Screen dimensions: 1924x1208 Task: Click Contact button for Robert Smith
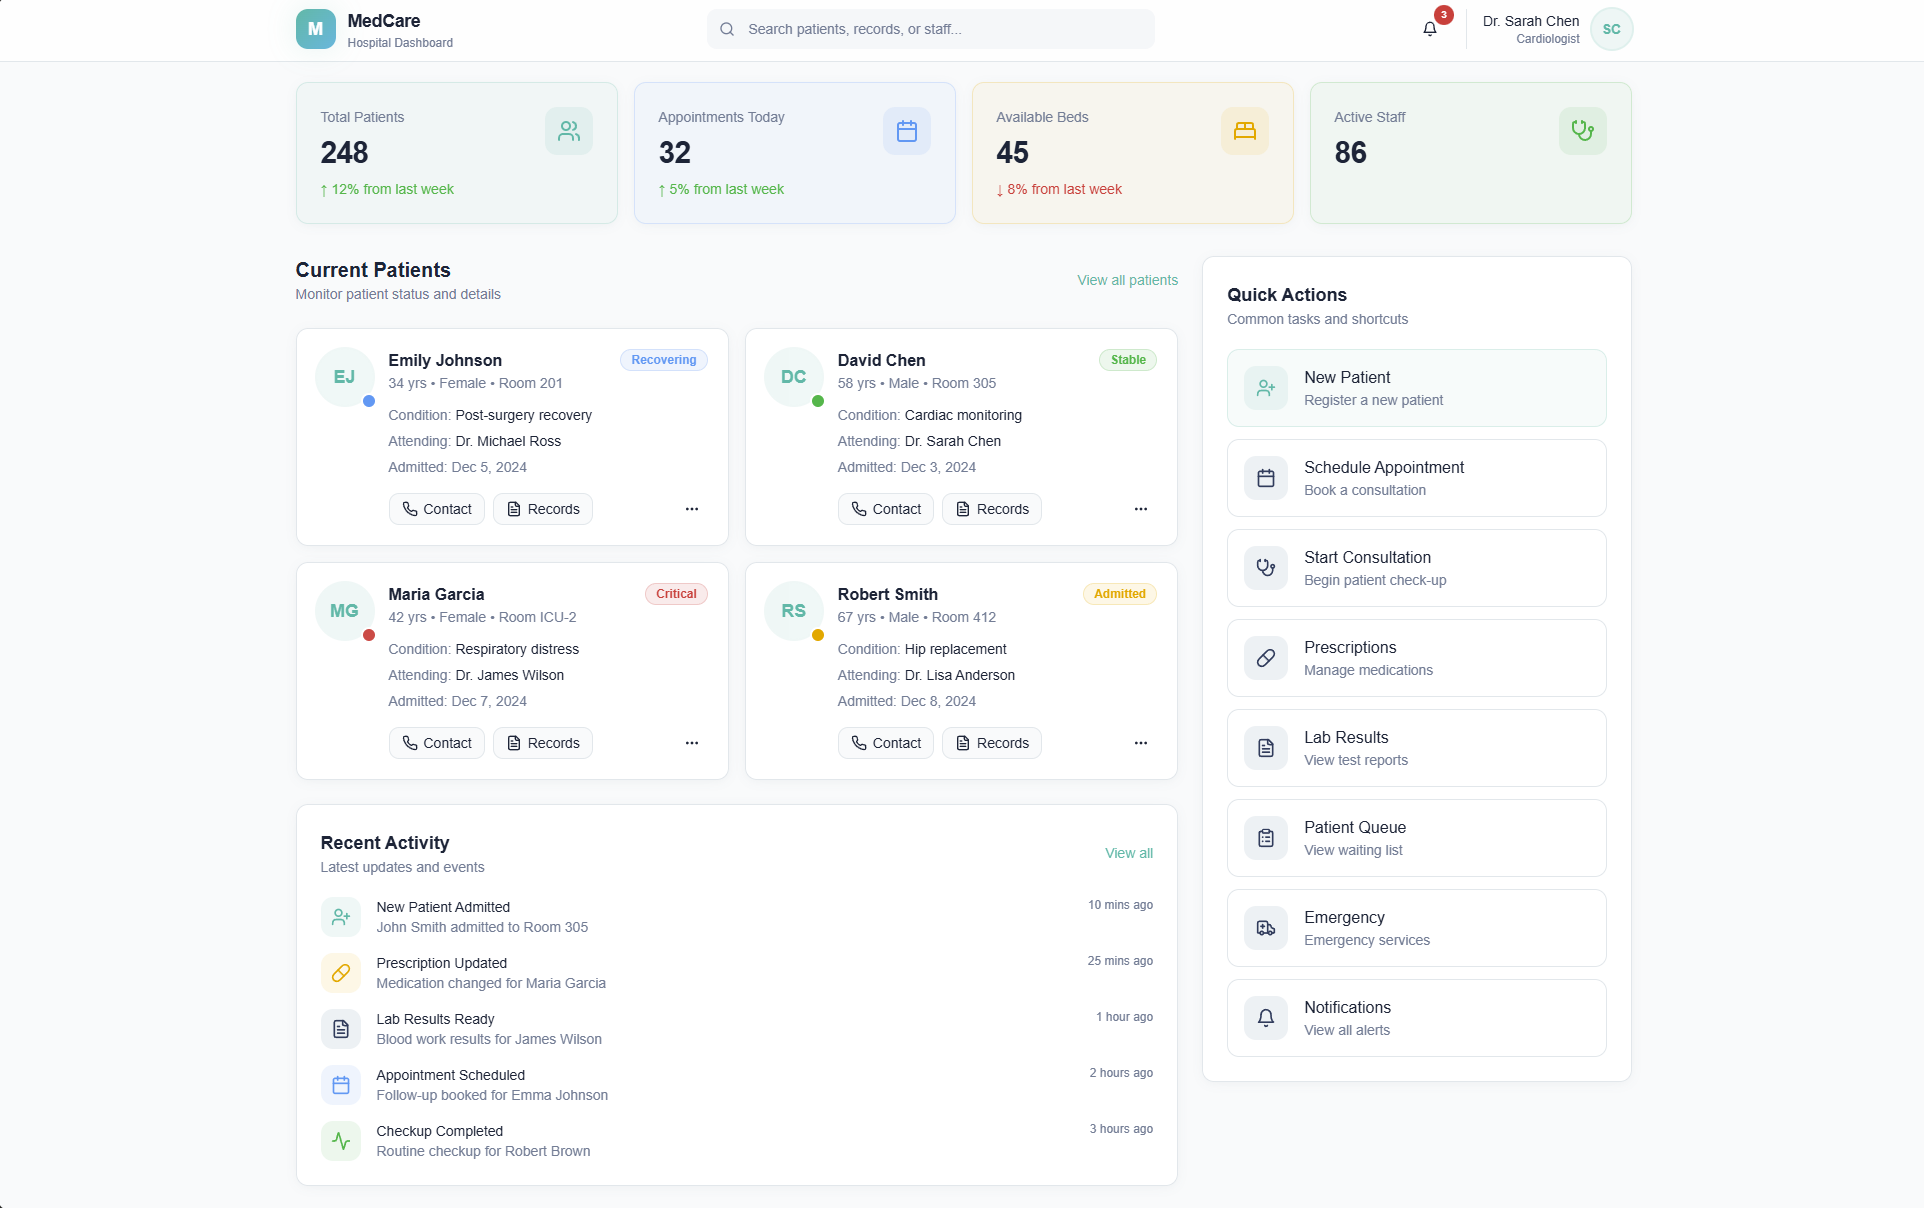(x=885, y=743)
